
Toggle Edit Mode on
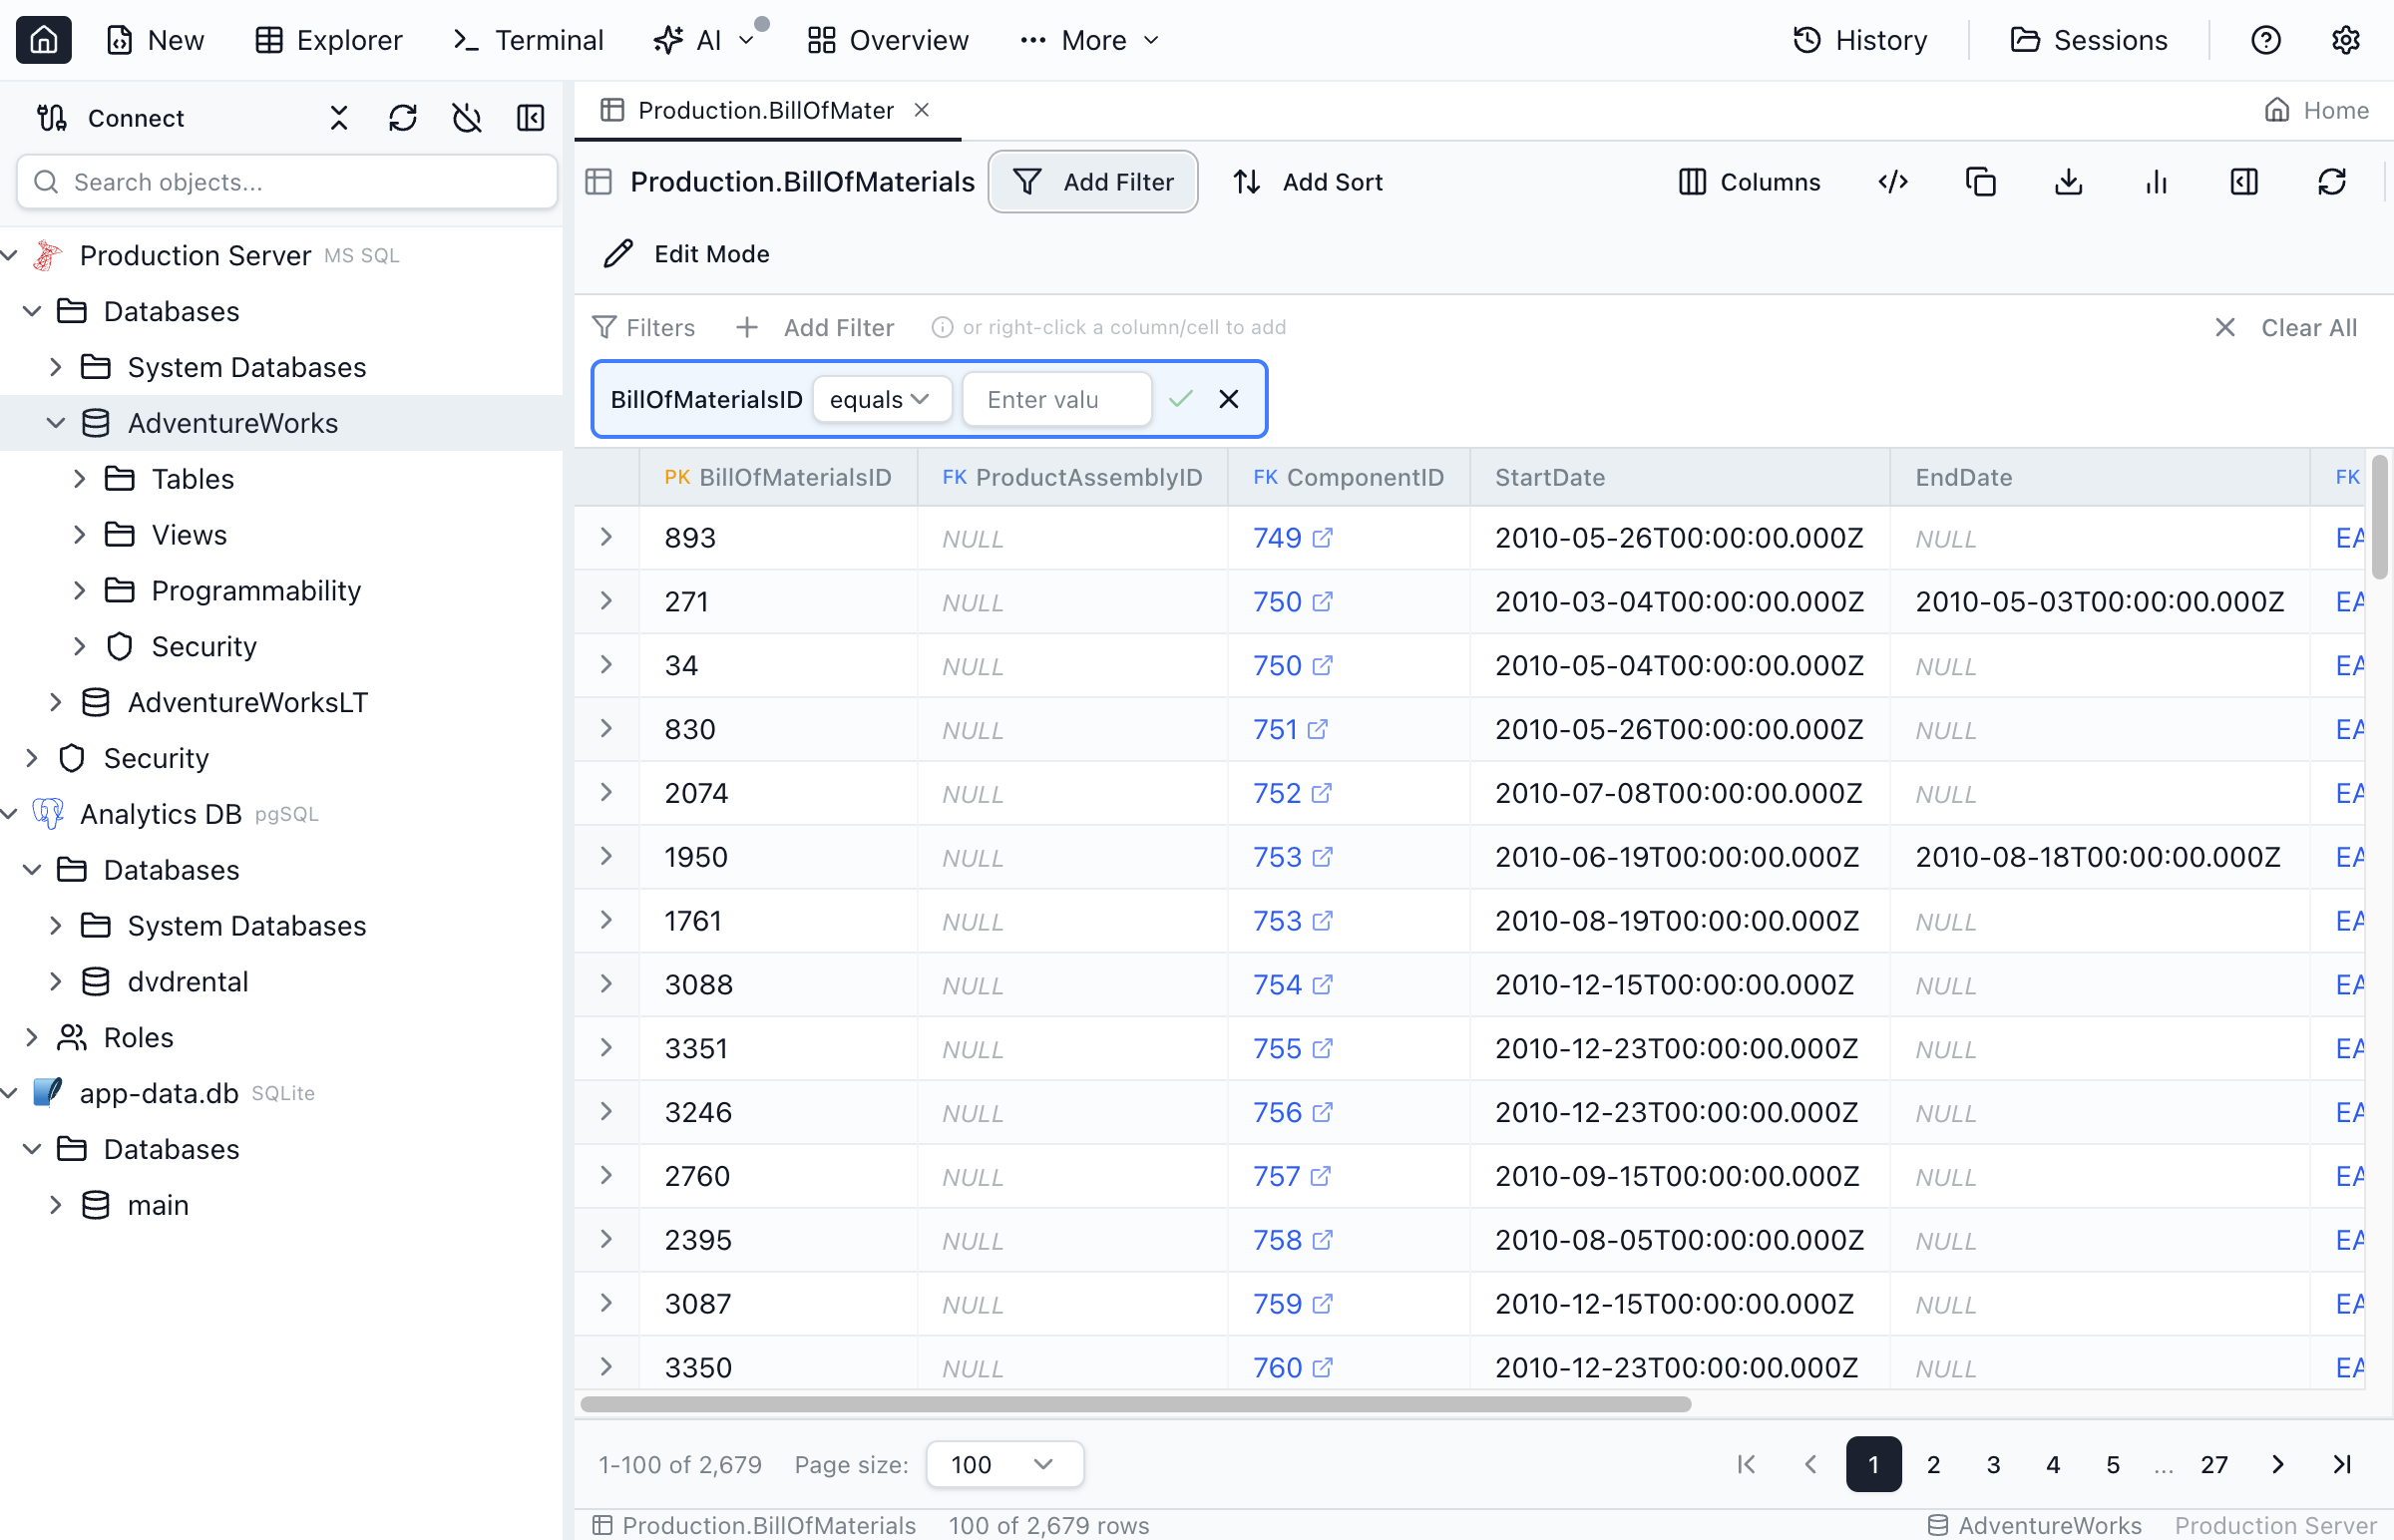(x=687, y=254)
